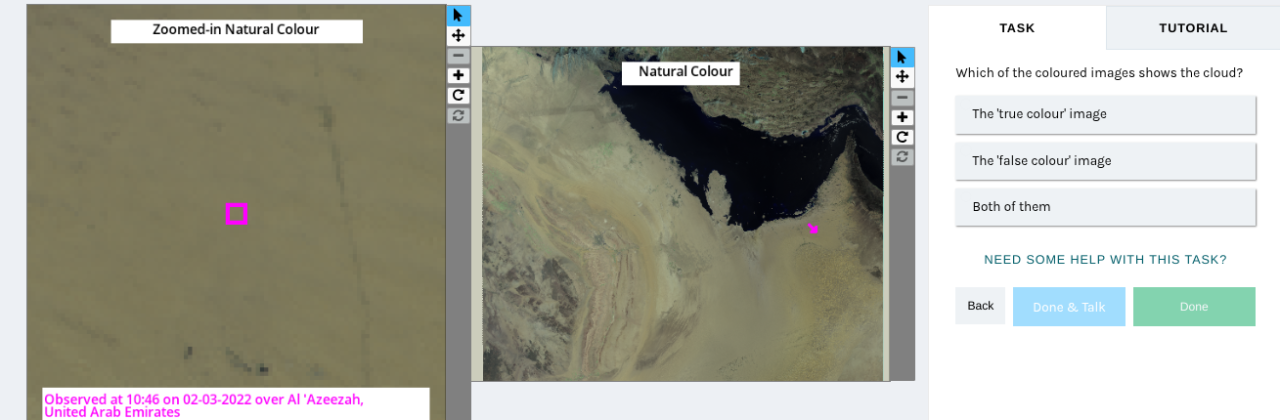The image size is (1280, 420).
Task: Zoom out the Zoomed-in Natural Colour image
Action: coord(458,55)
